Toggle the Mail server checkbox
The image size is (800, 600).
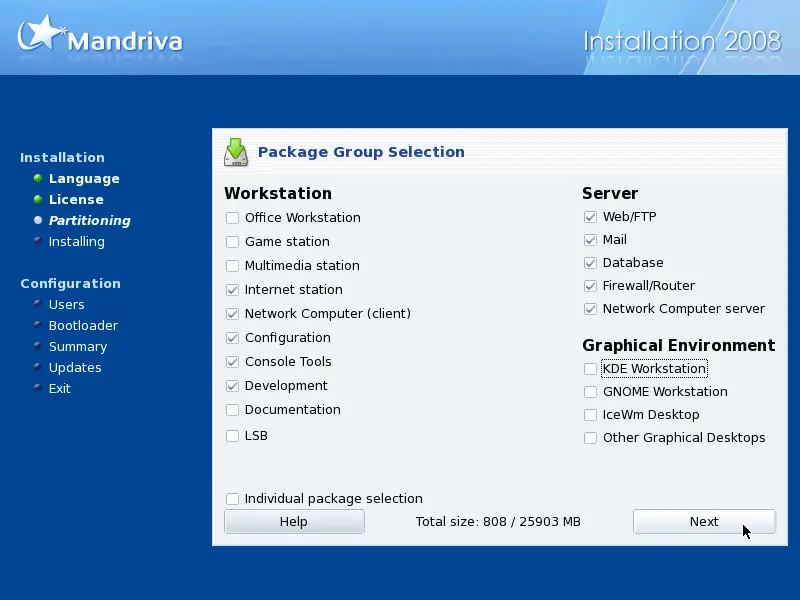[x=590, y=240]
